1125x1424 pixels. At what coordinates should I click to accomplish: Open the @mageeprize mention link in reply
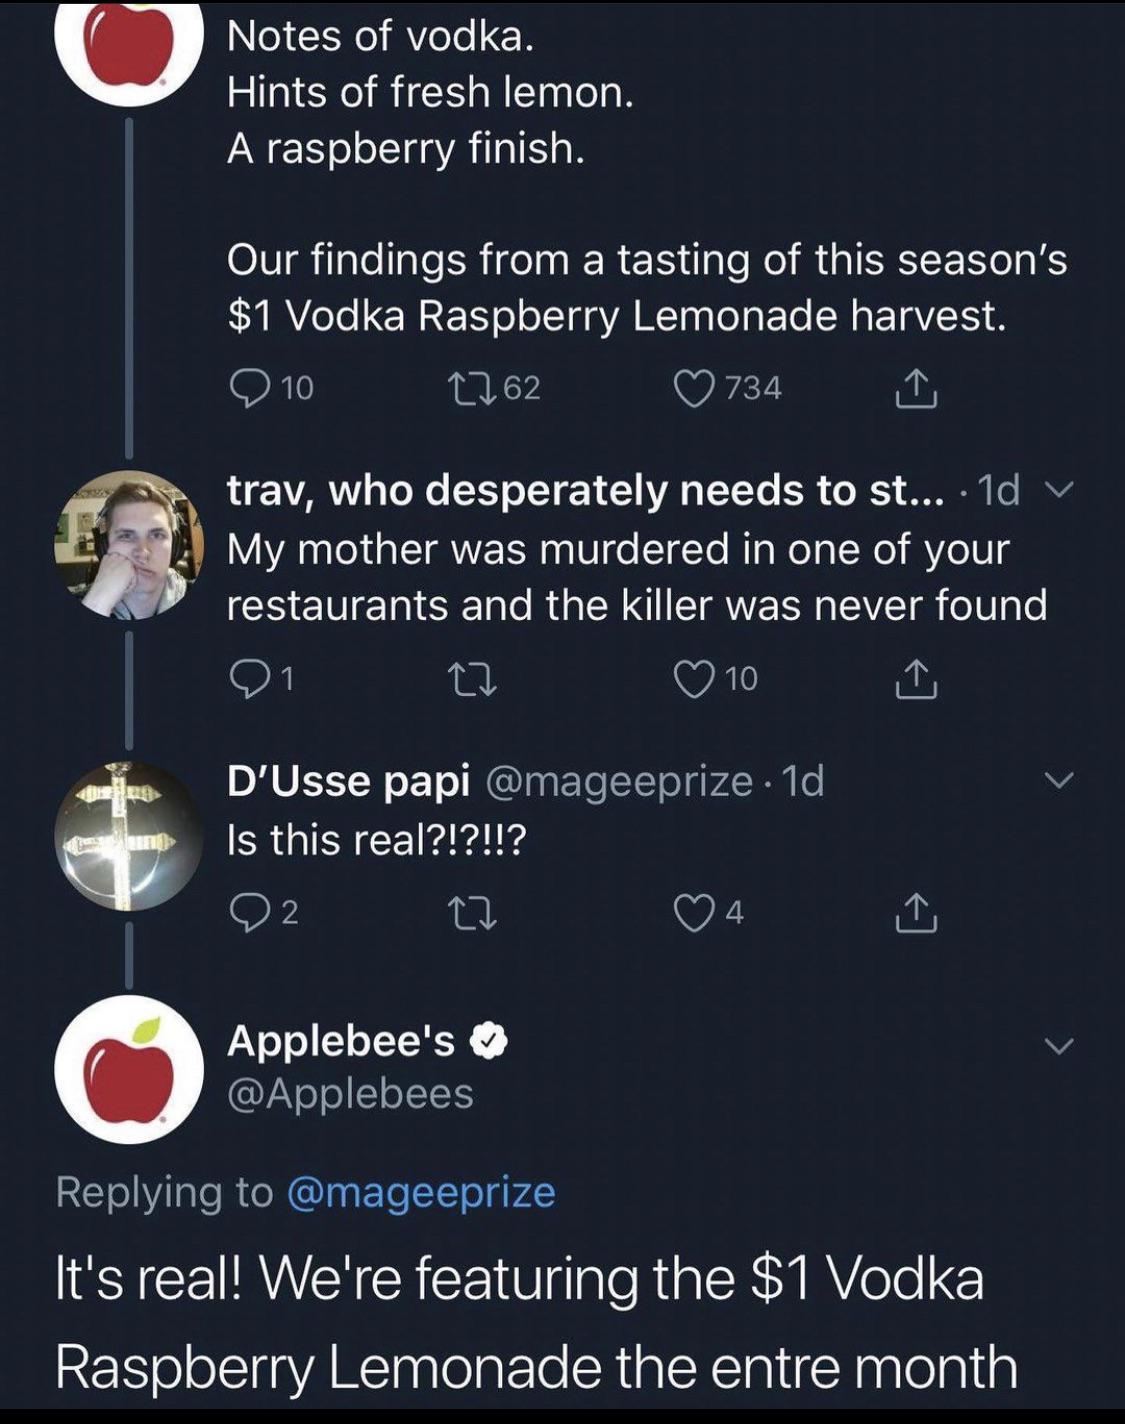pos(421,1192)
